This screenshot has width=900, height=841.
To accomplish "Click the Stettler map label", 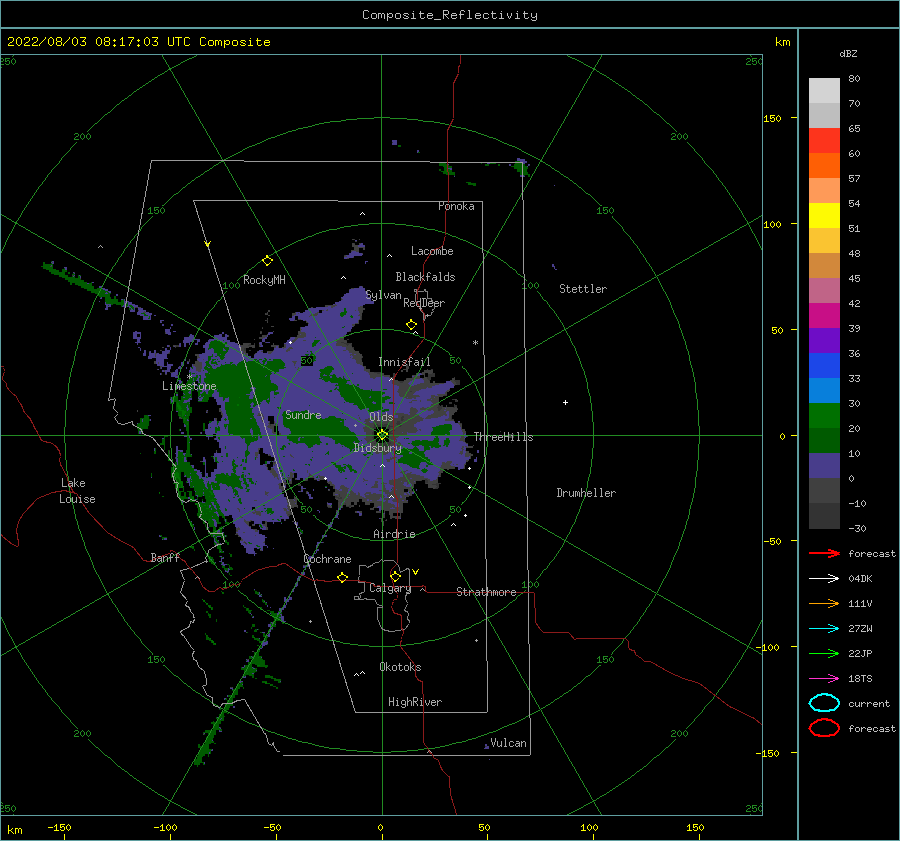I will [x=583, y=289].
